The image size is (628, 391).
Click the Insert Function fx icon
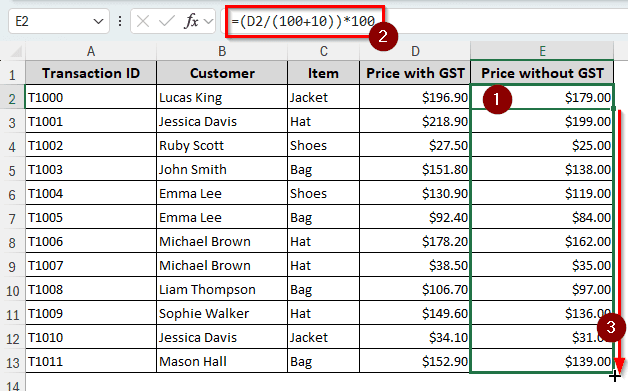tap(191, 21)
